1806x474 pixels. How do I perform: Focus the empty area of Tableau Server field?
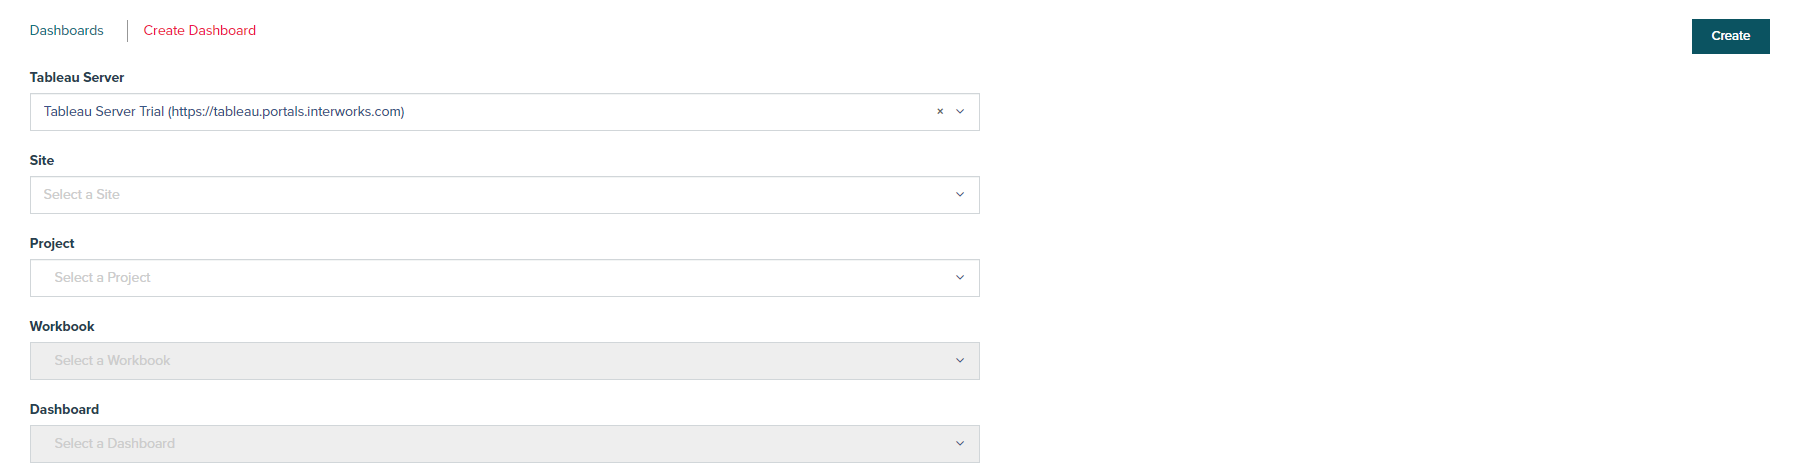[x=670, y=112]
